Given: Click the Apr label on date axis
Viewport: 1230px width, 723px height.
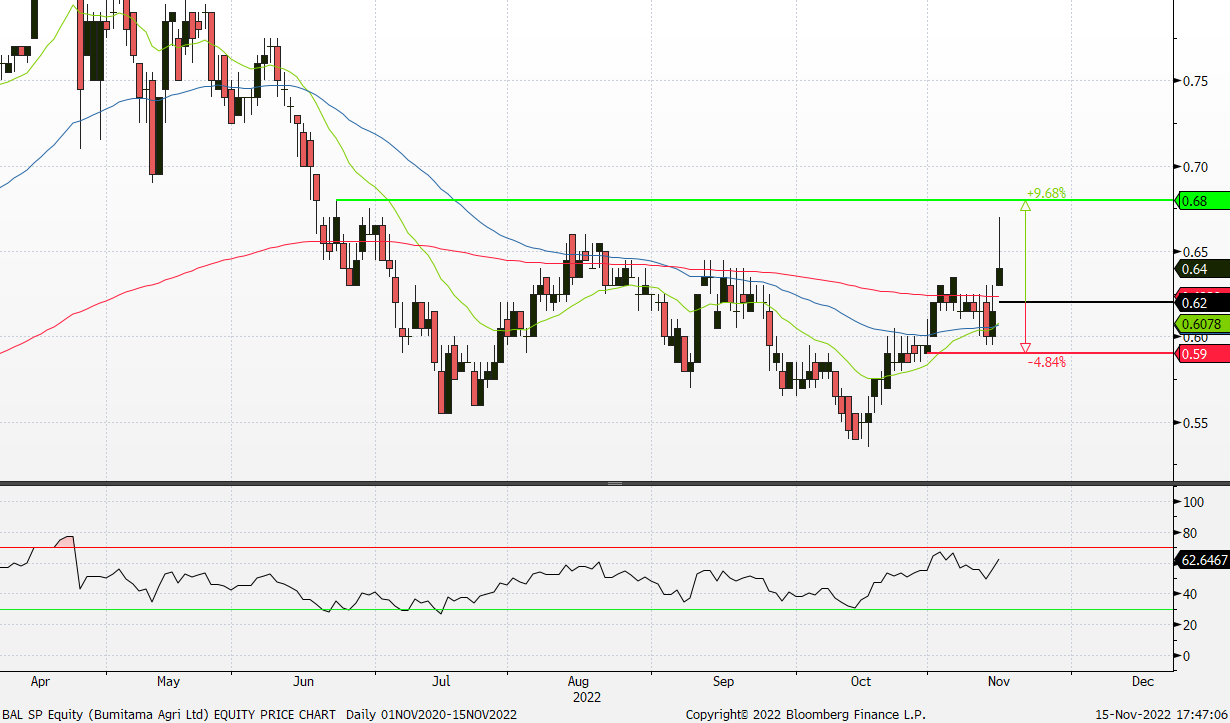Looking at the screenshot, I should [41, 682].
